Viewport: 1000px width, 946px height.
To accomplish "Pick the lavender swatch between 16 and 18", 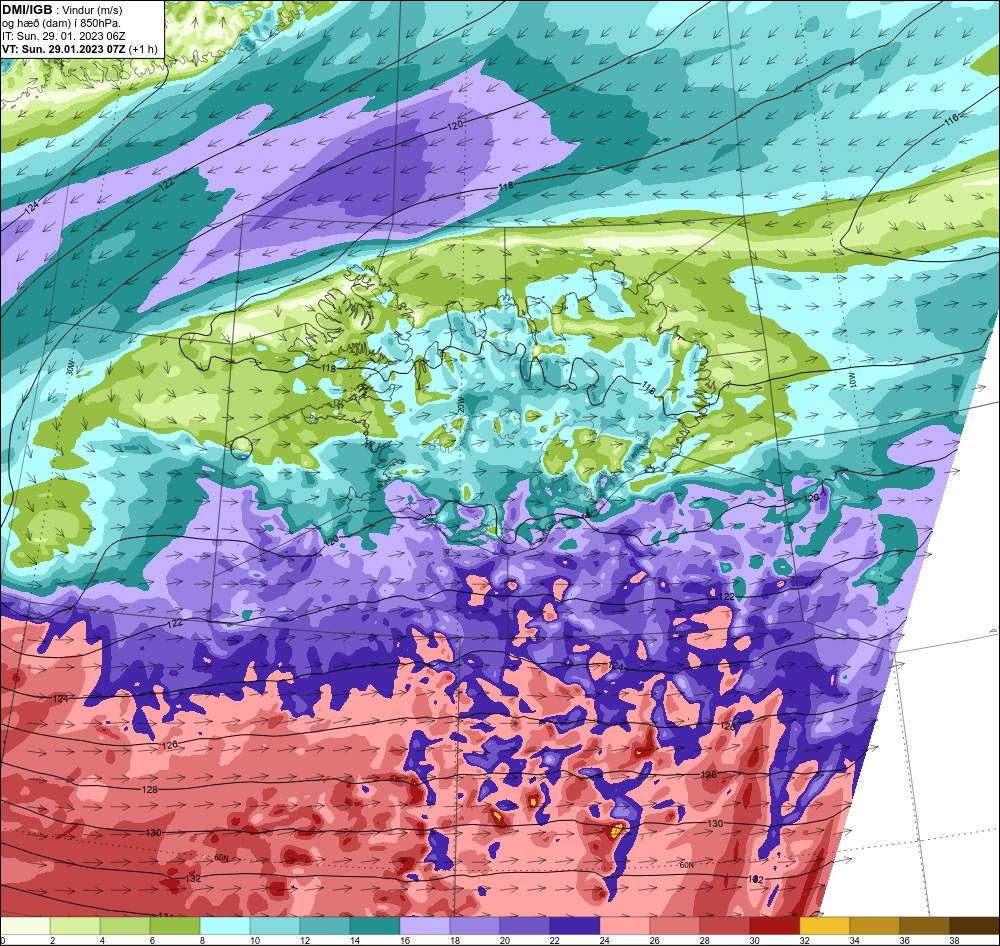I will click(425, 926).
